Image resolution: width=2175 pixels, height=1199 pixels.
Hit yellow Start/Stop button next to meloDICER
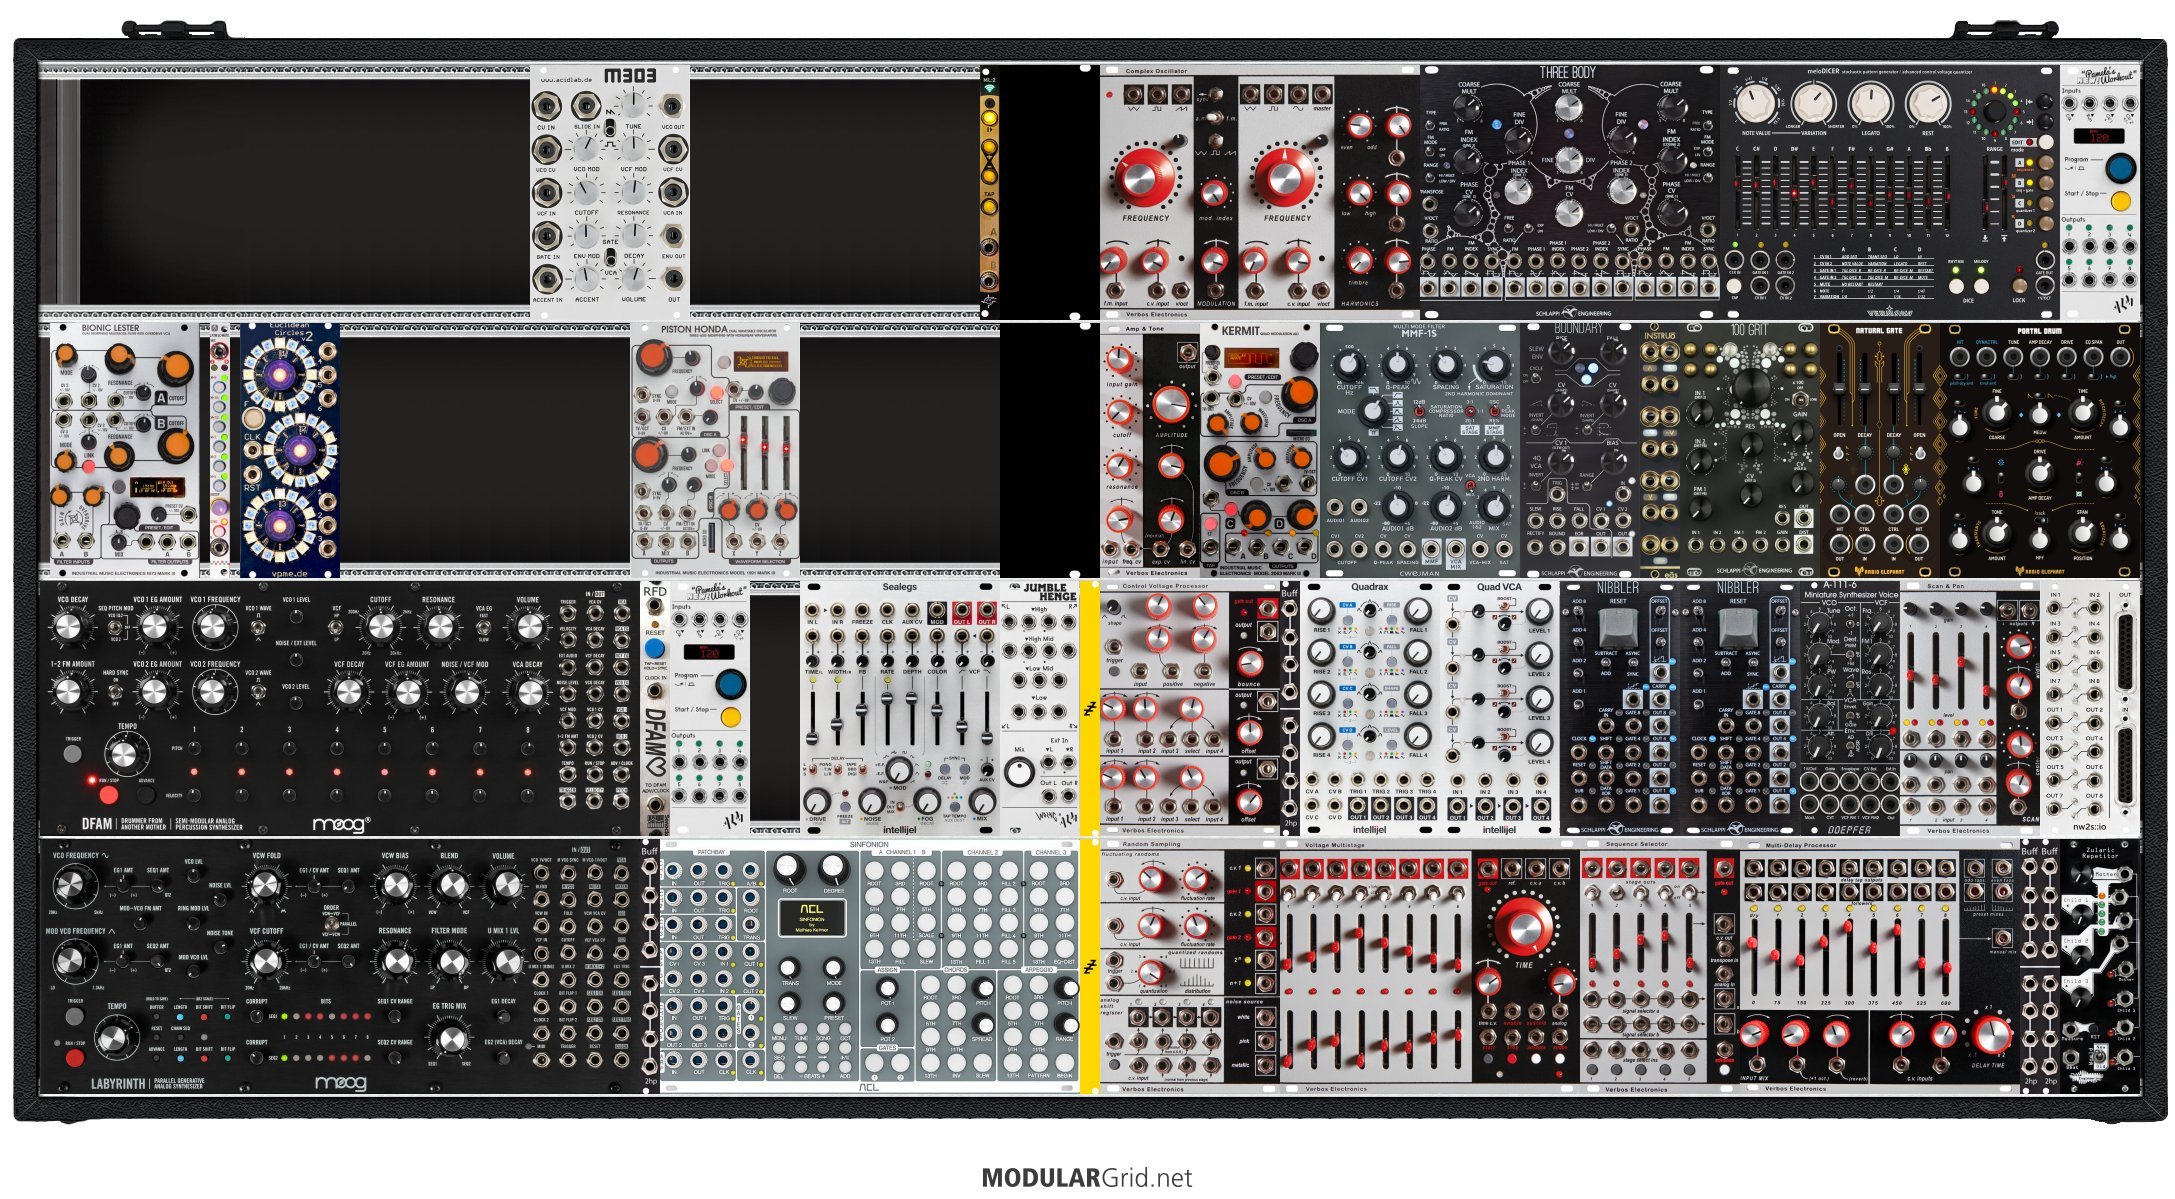pyautogui.click(x=2121, y=201)
